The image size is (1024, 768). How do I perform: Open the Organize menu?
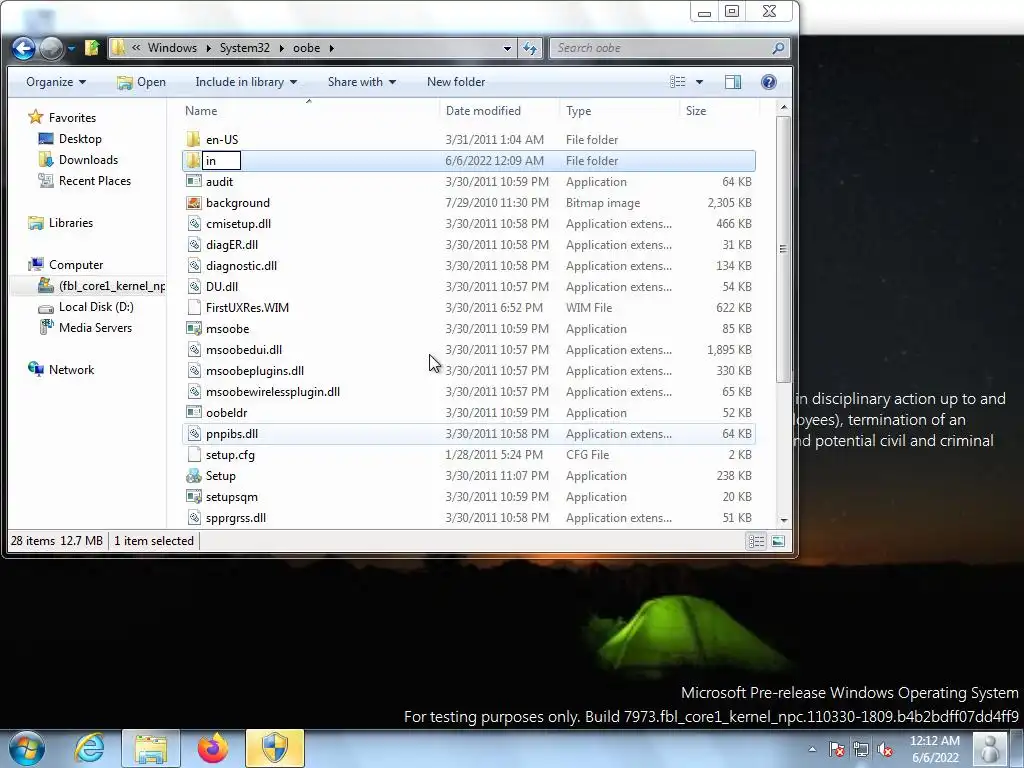(56, 82)
